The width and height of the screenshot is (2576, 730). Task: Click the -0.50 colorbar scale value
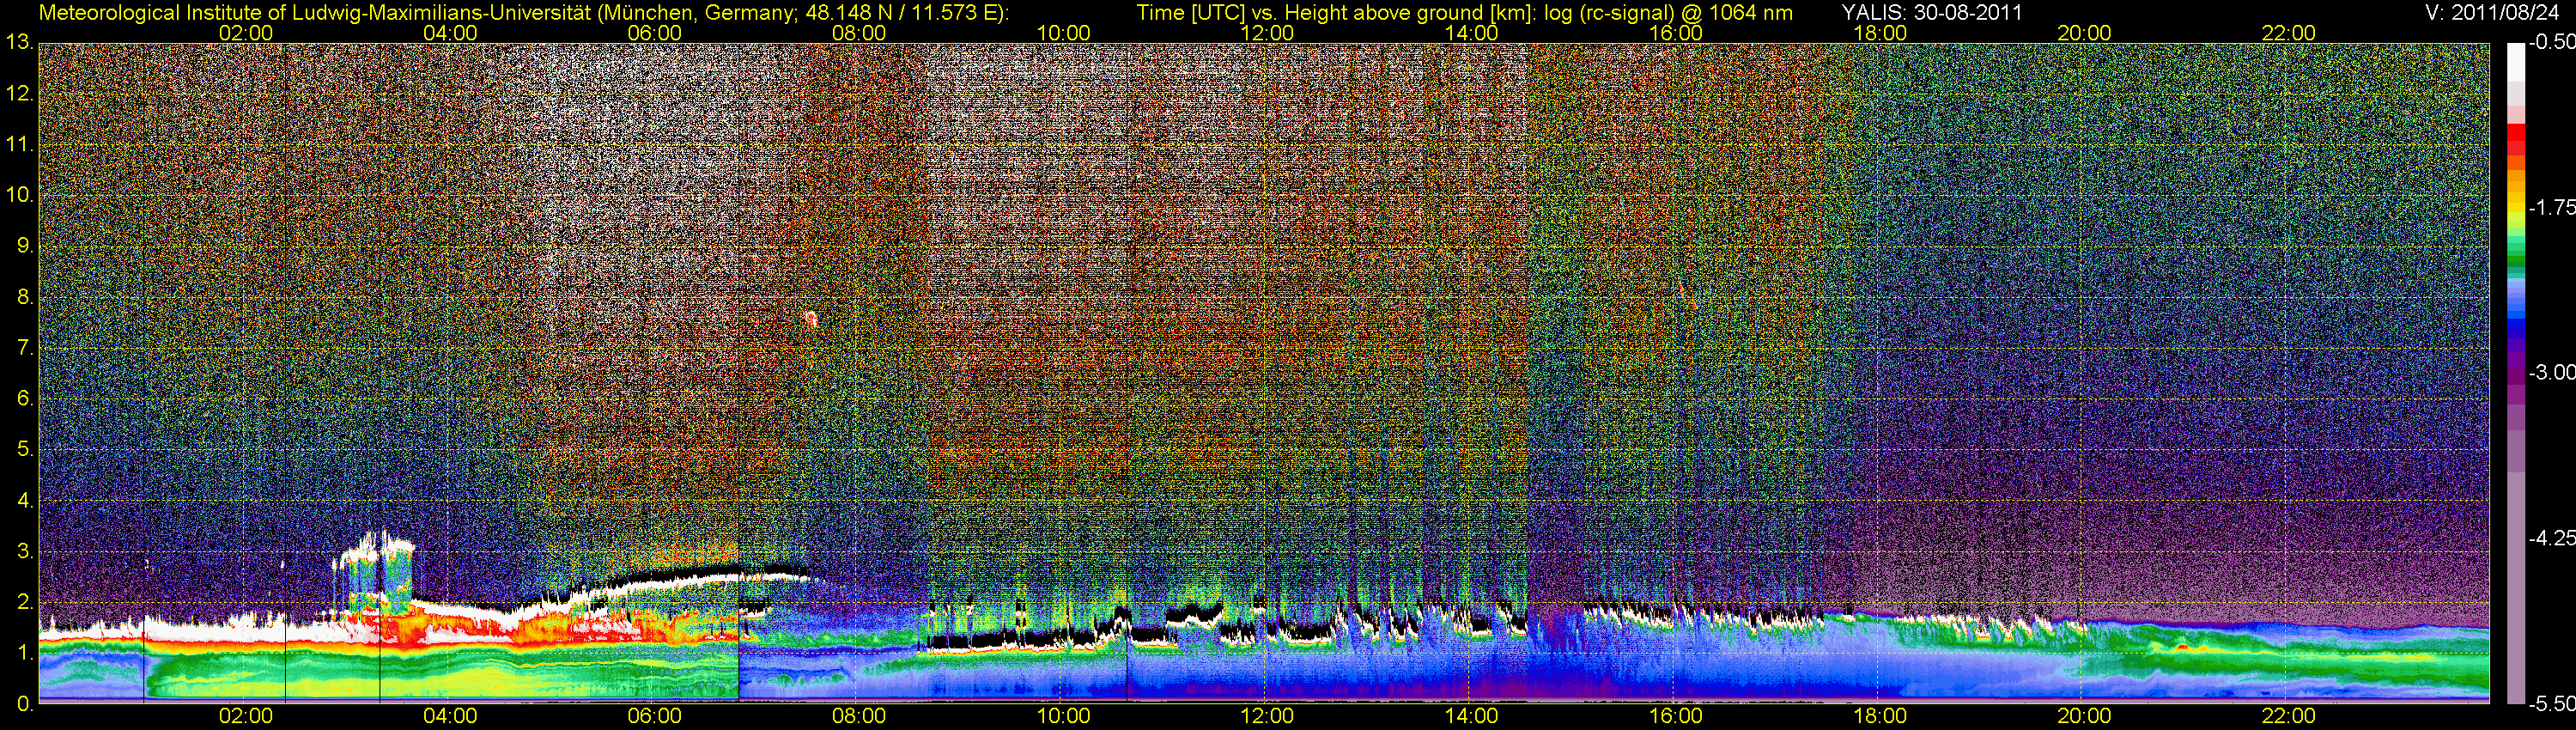(x=2551, y=43)
